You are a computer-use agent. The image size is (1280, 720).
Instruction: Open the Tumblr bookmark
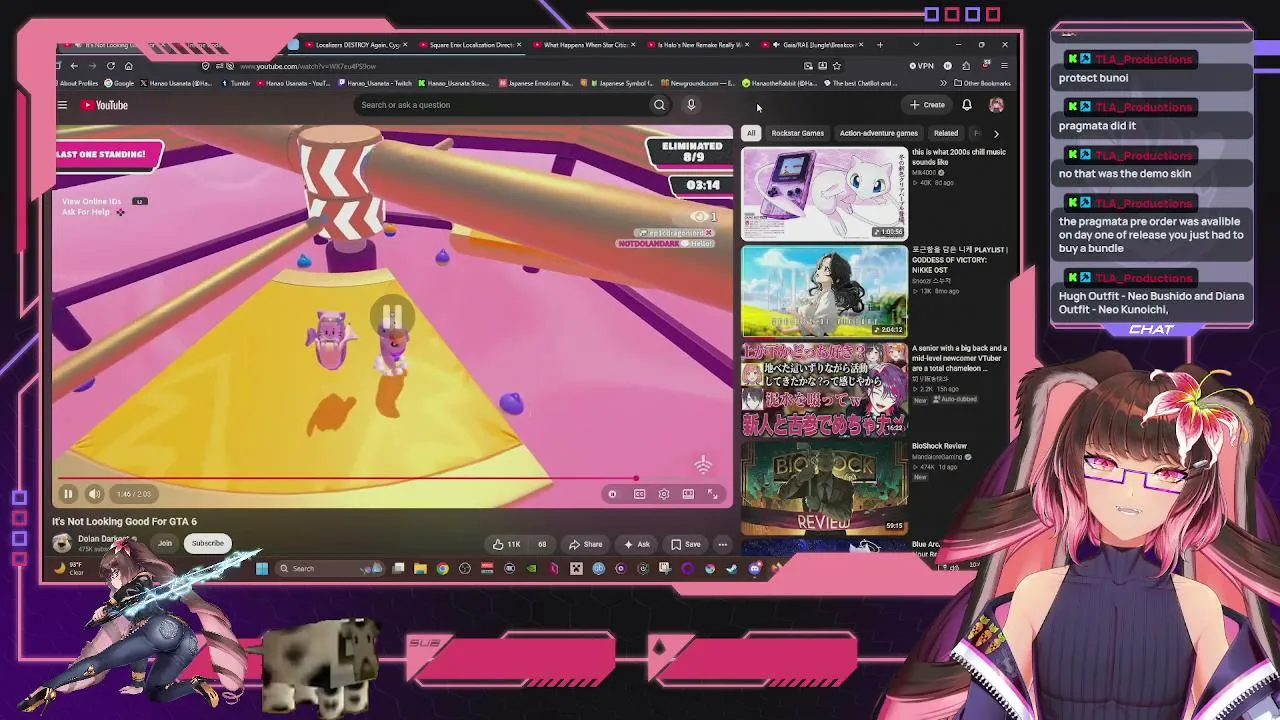(x=236, y=83)
